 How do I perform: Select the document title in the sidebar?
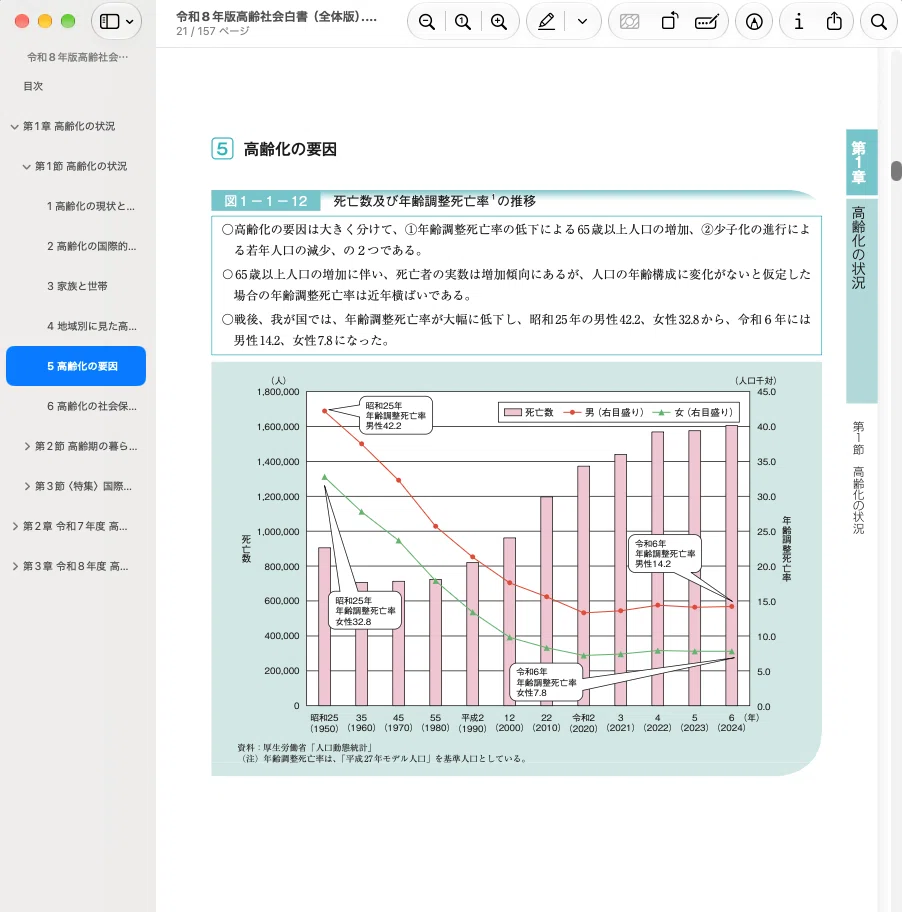coord(77,57)
